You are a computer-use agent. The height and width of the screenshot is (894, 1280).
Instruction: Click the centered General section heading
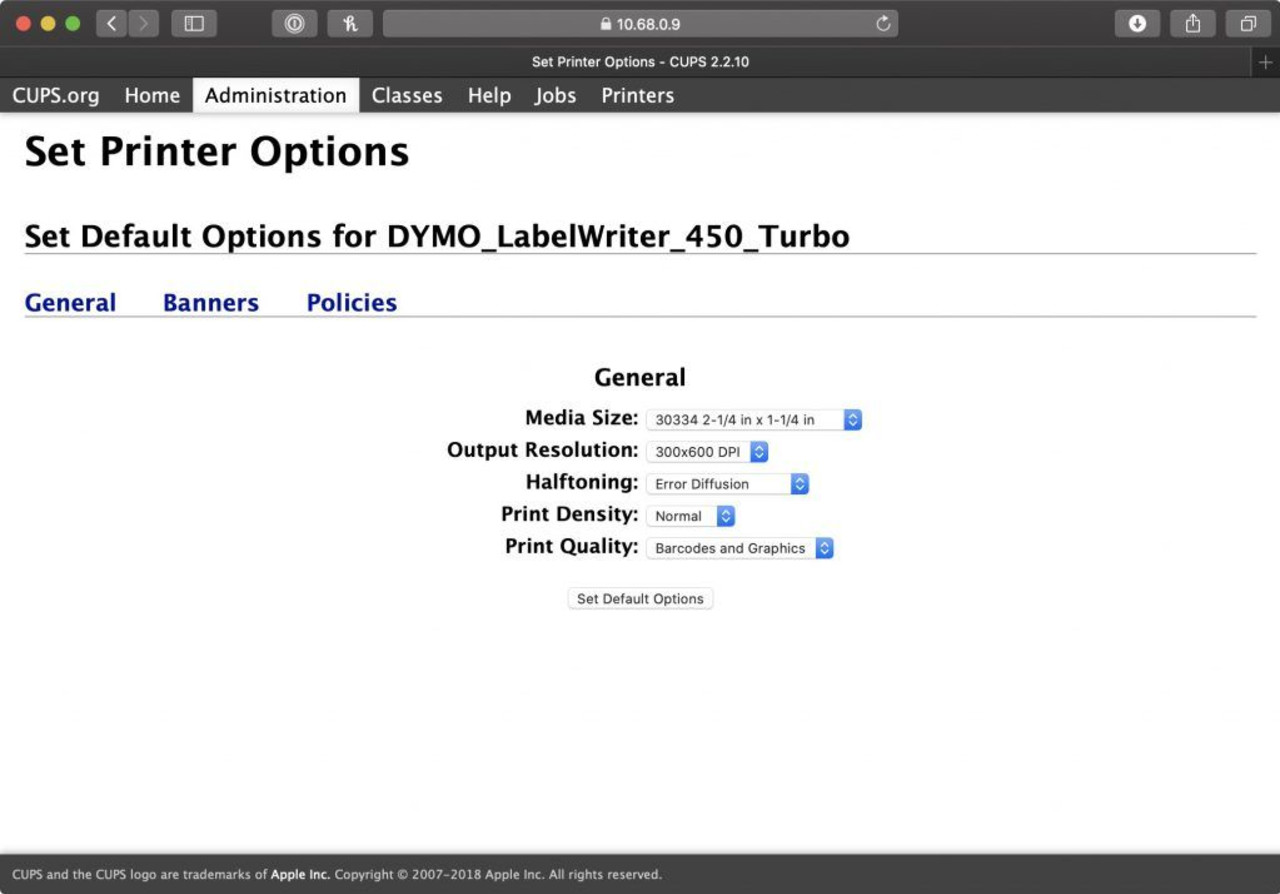pyautogui.click(x=640, y=377)
